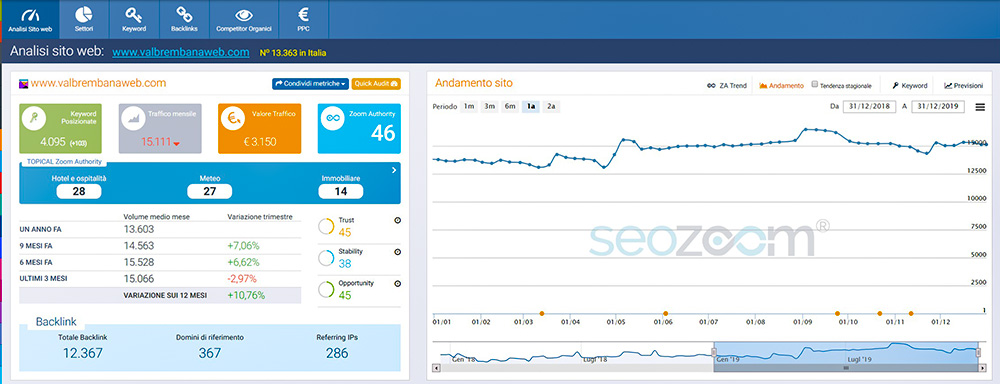Click the Nº 13.363 in Italia rank
Screen dimensions: 1000x384
pos(293,53)
